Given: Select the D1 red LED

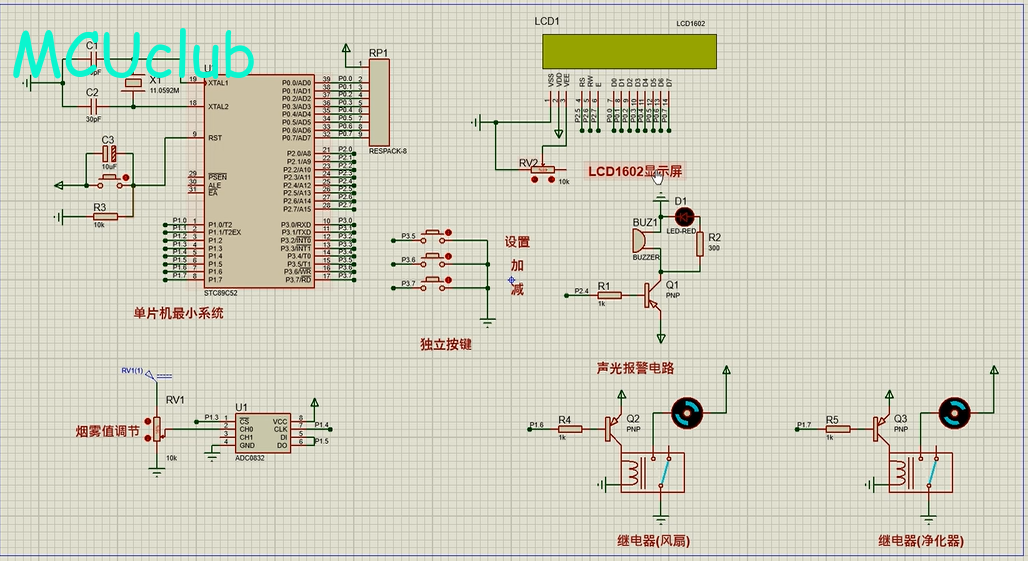Looking at the screenshot, I should pyautogui.click(x=684, y=215).
